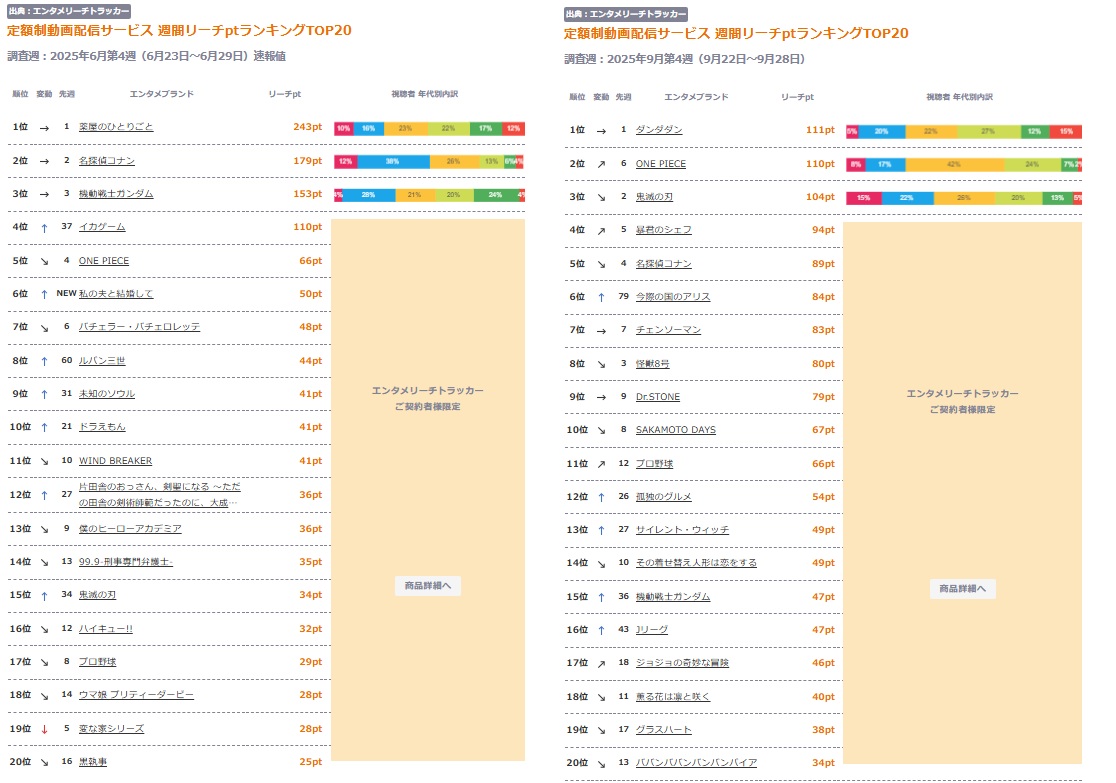Screen dimensions: 1116x783
Task: Open the ジョジョの奇妙な冒険 link
Action: pyautogui.click(x=682, y=663)
